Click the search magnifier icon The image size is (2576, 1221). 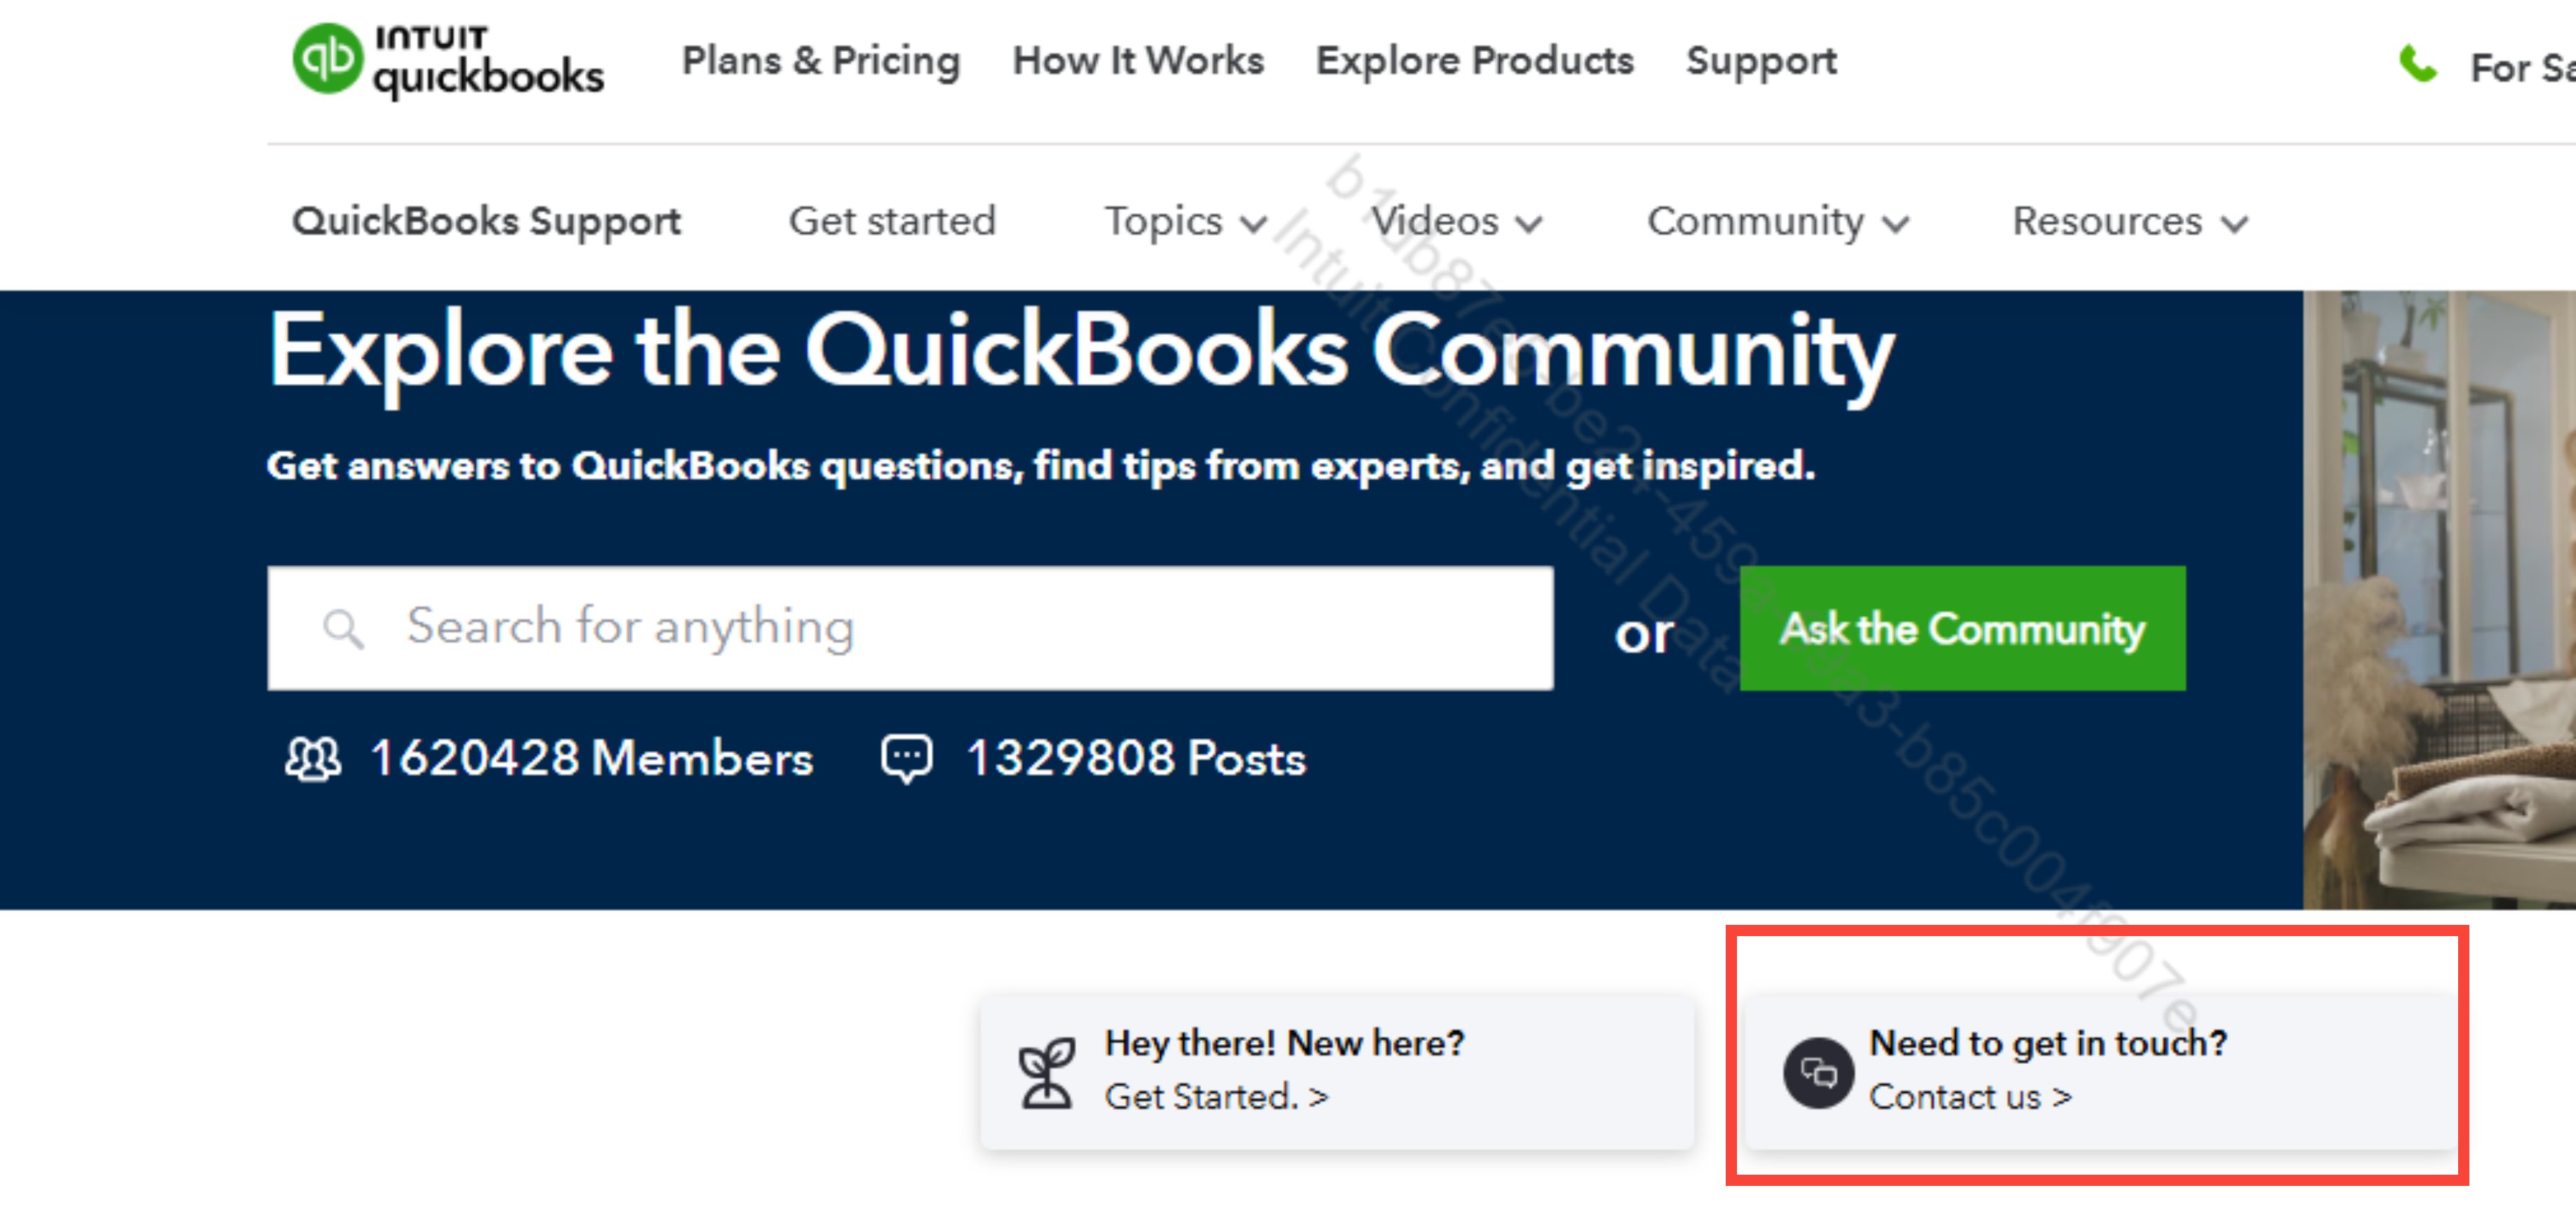[342, 629]
